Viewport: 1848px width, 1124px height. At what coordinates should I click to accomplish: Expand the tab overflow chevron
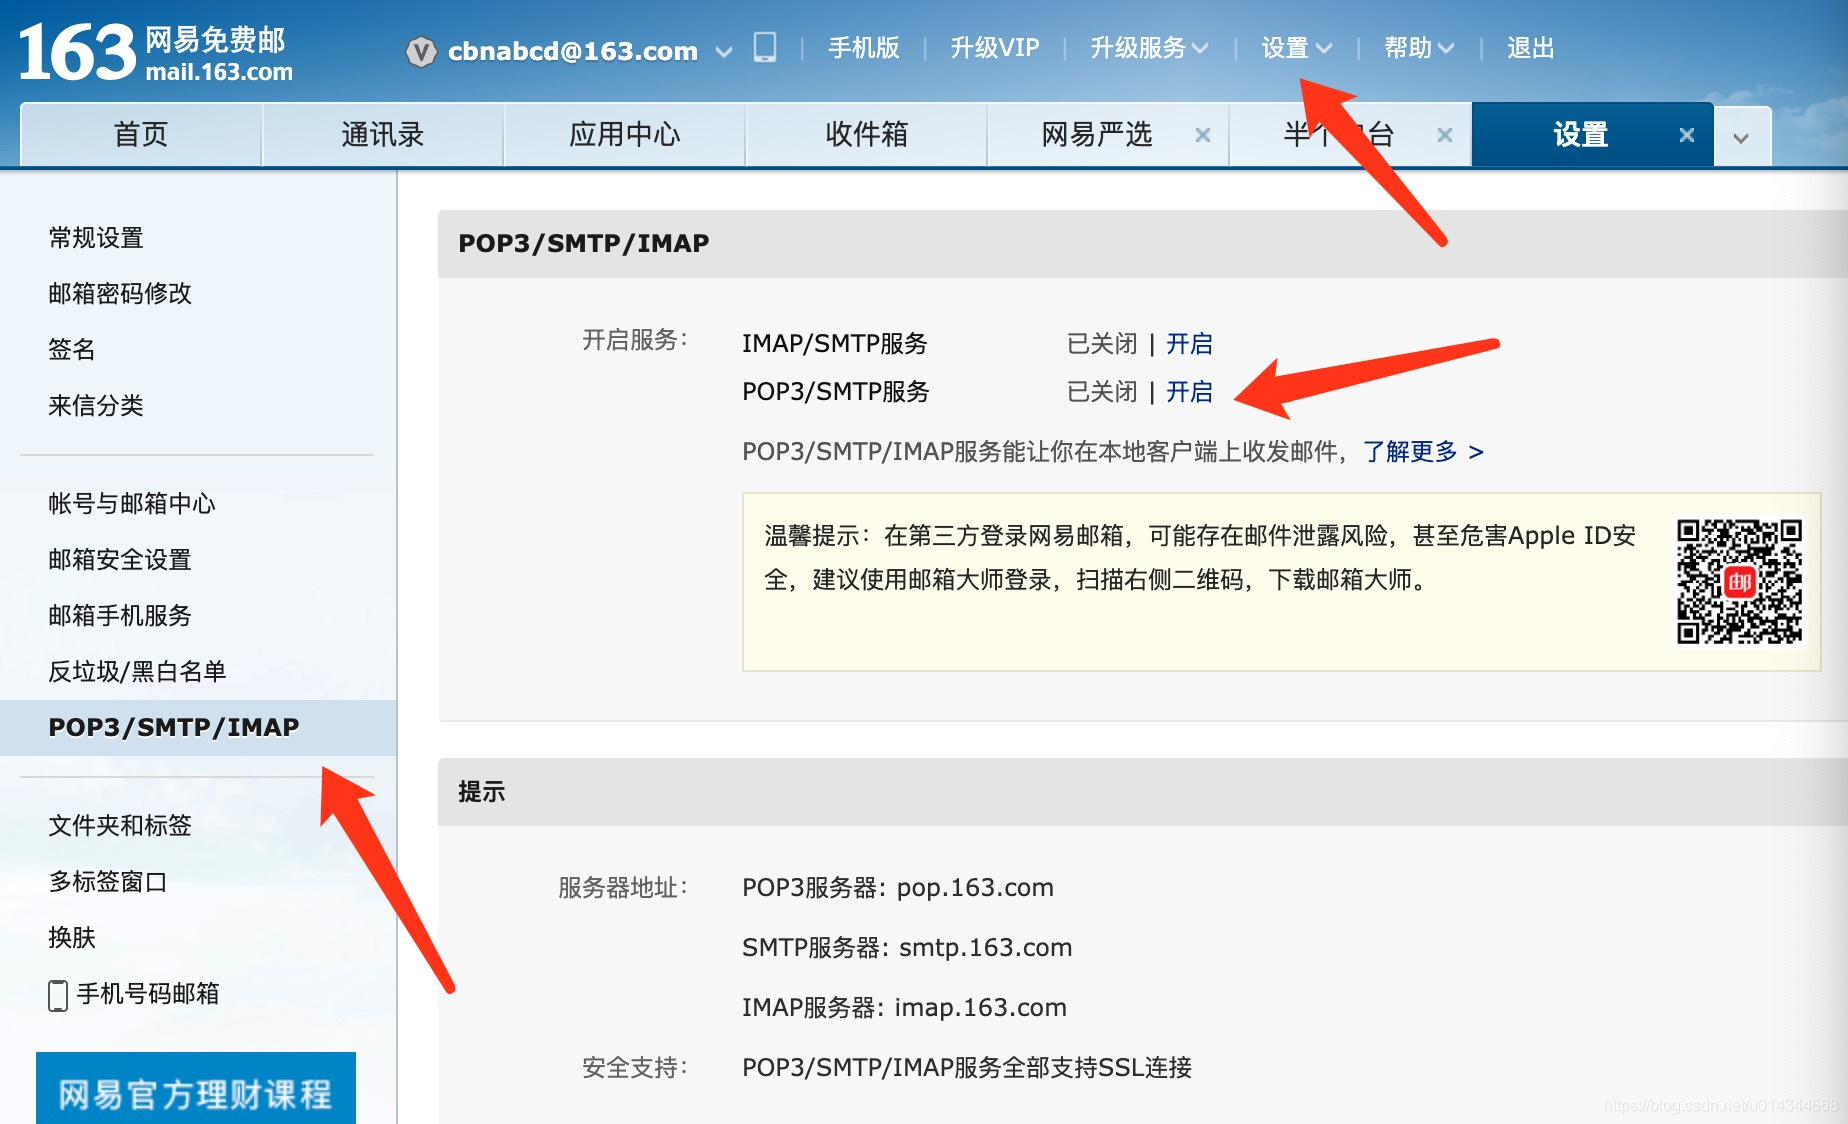pos(1741,138)
